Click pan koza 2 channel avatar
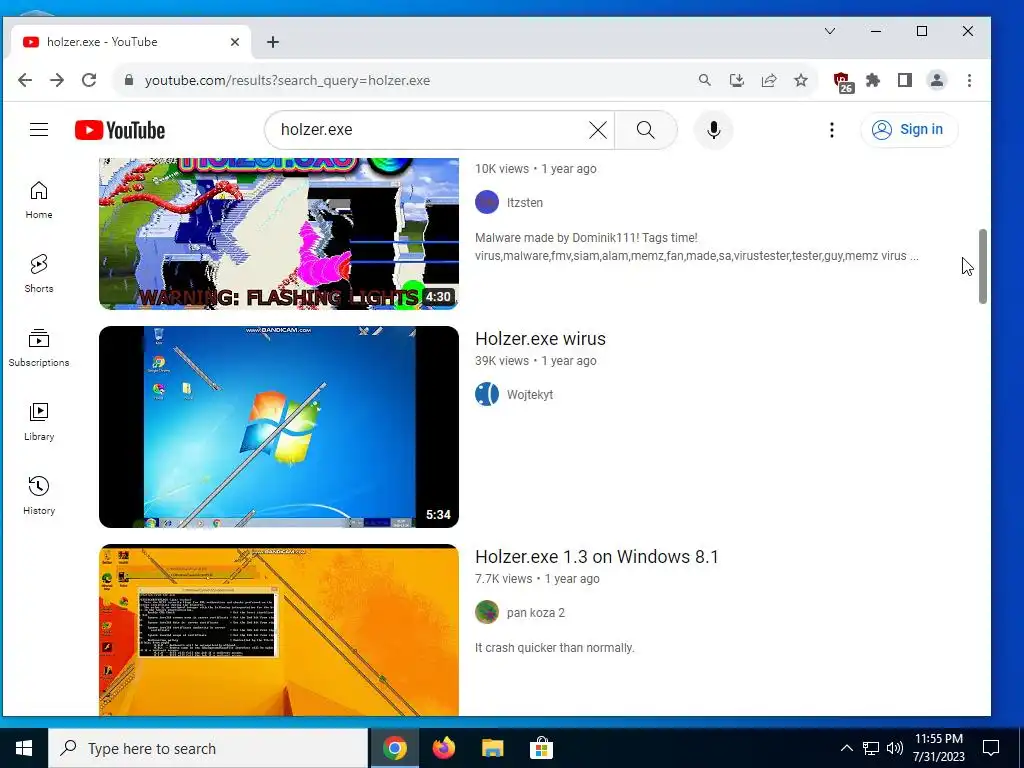Screen dimensions: 1024x768 coord(487,613)
